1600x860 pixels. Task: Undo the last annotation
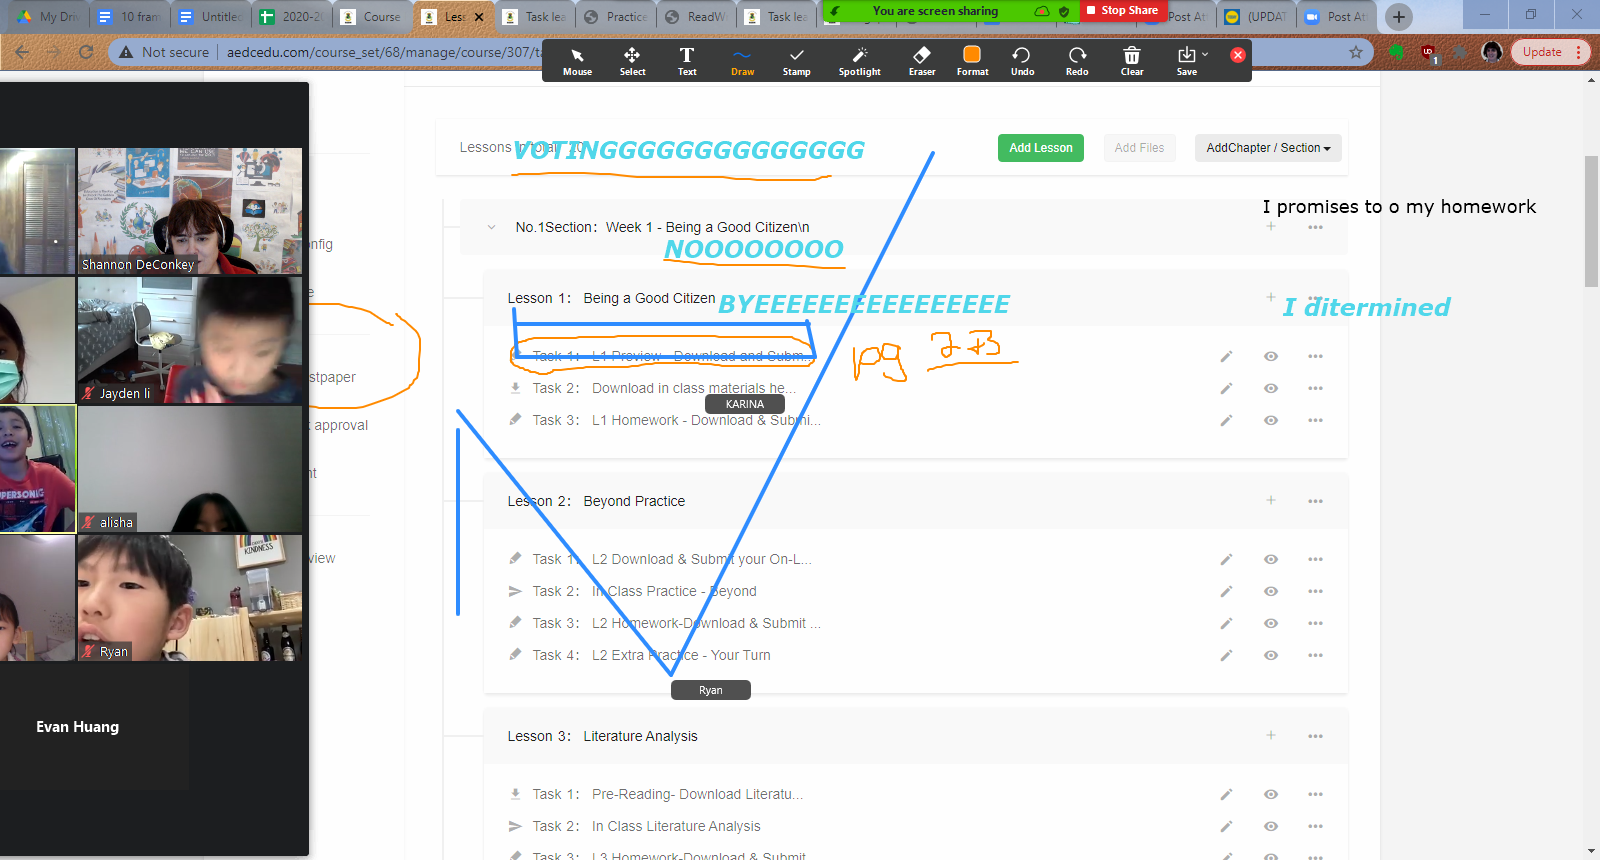click(1022, 61)
